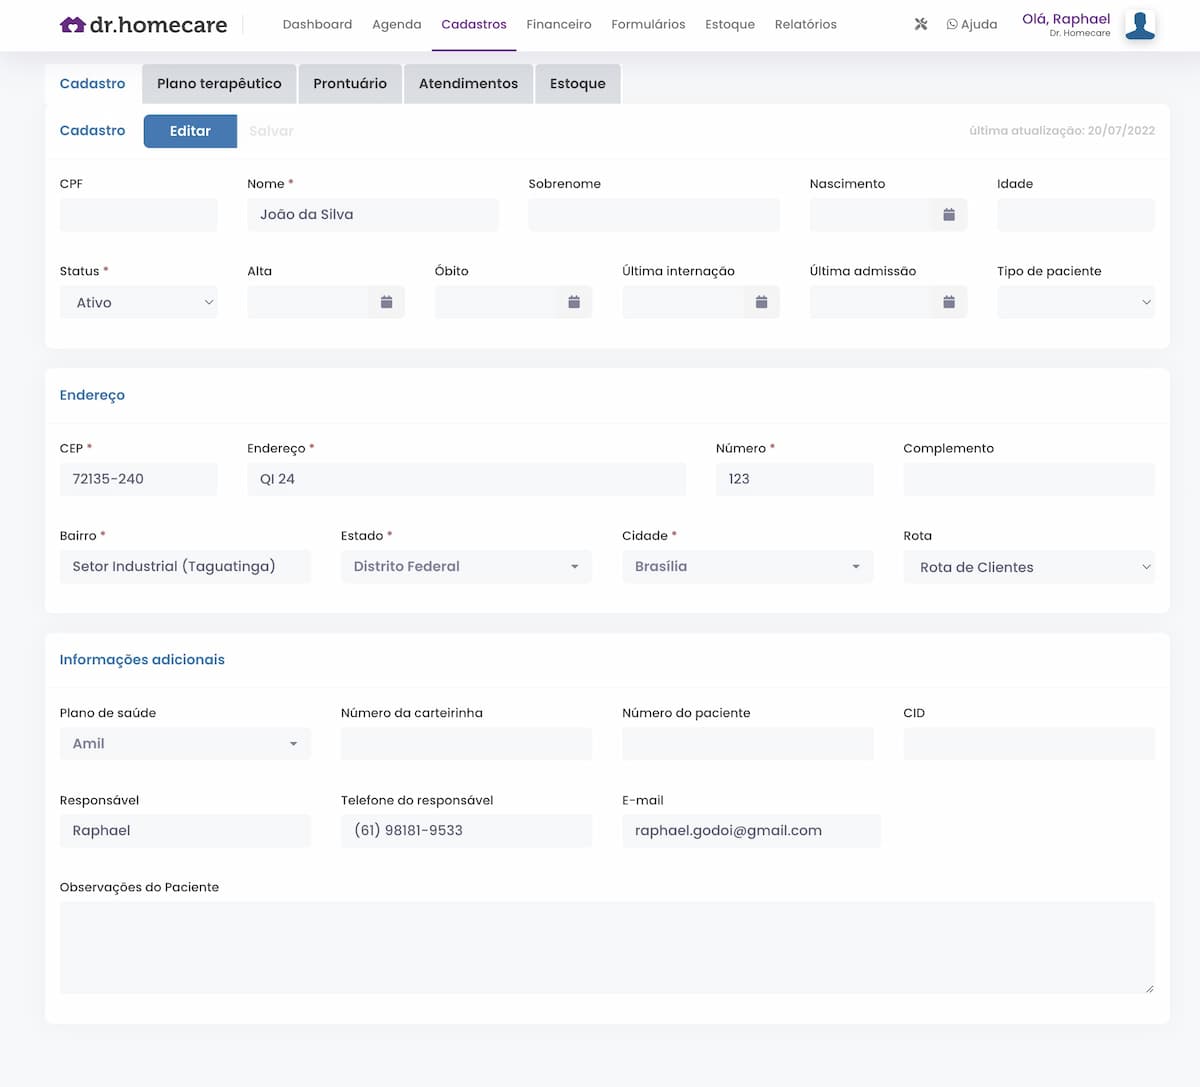Switch to the Plano terapêutico tab

tap(219, 84)
